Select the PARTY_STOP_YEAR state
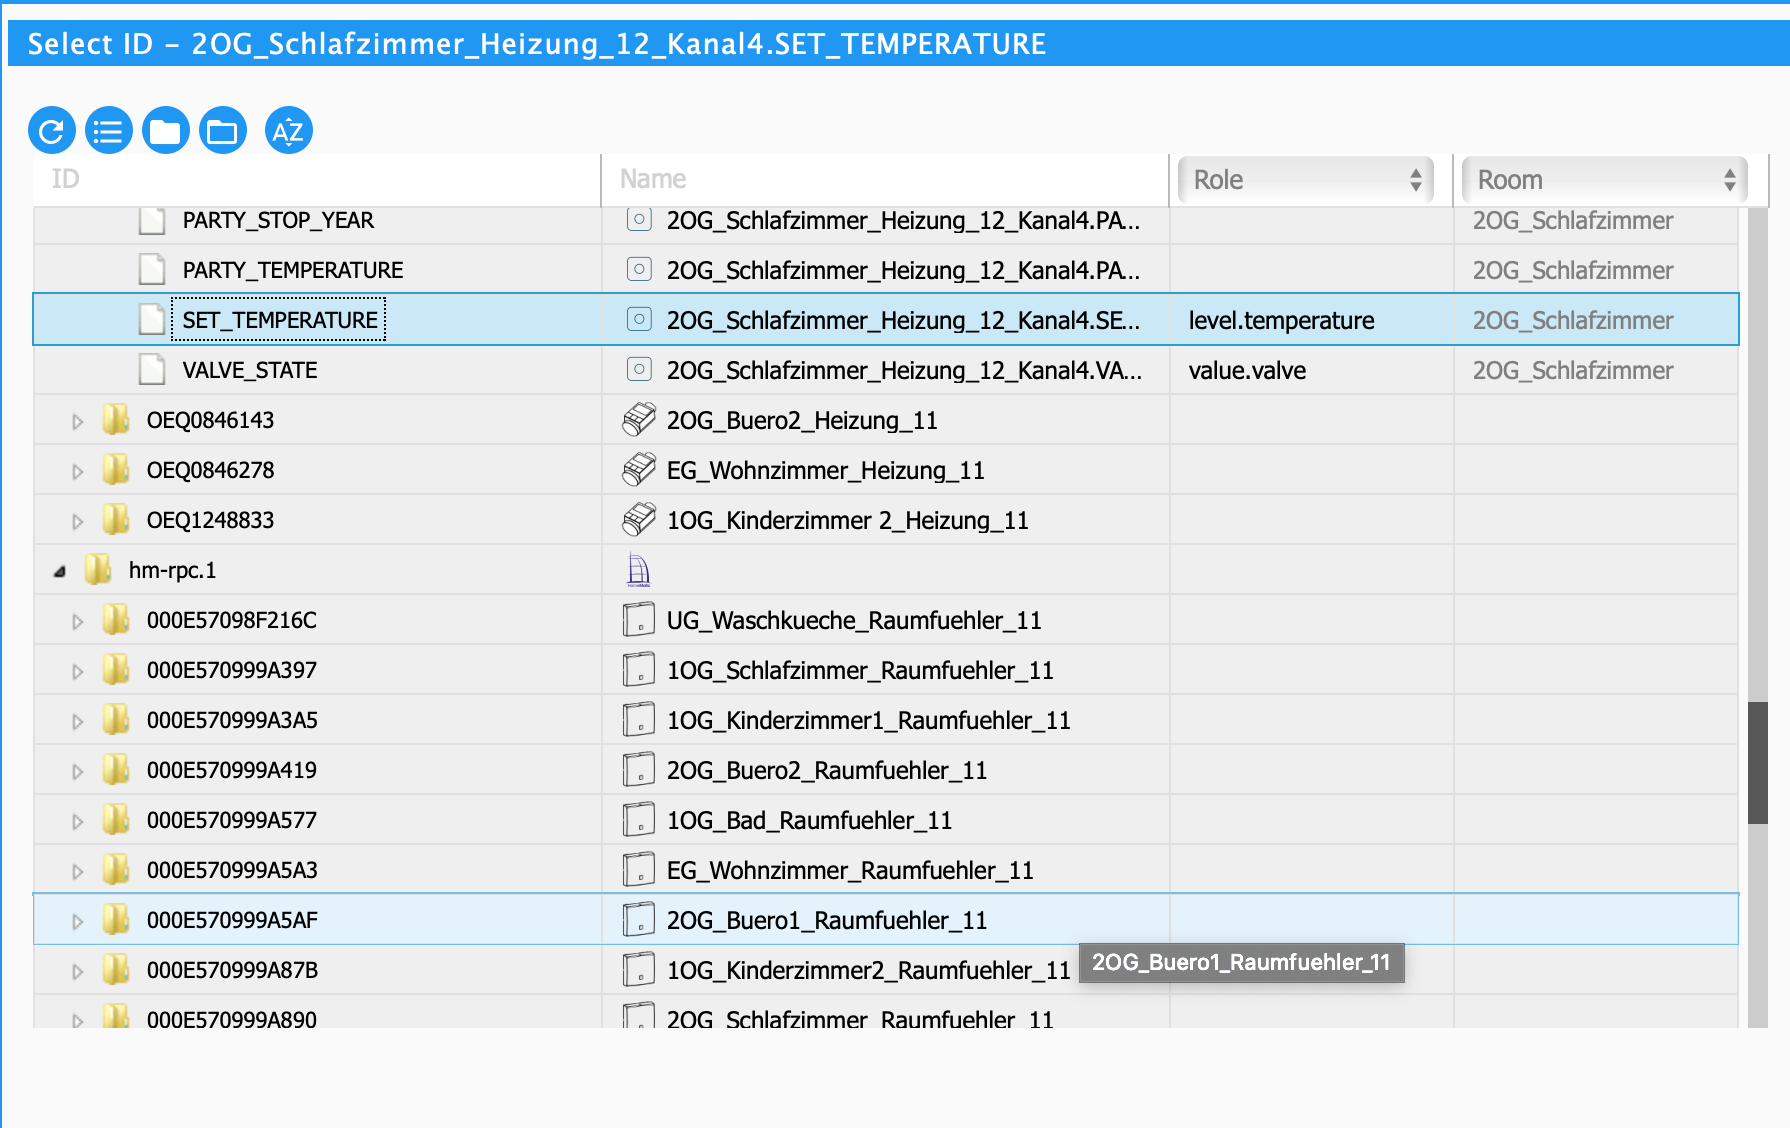Screen dimensions: 1790x1128 [x=278, y=220]
